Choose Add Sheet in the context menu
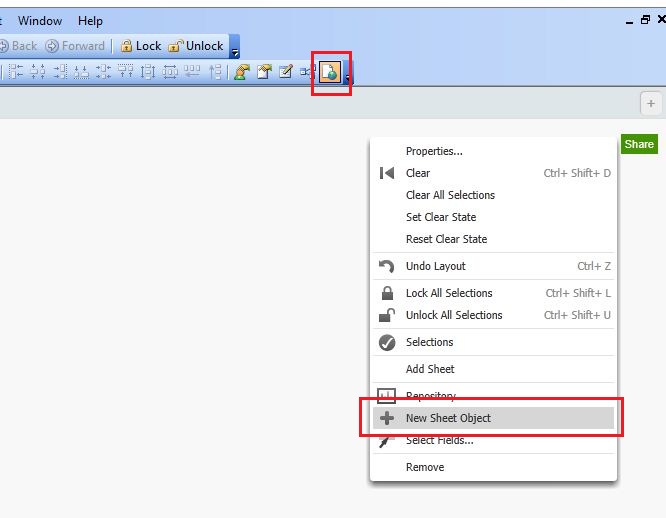Viewport: 666px width, 518px height. click(x=493, y=369)
